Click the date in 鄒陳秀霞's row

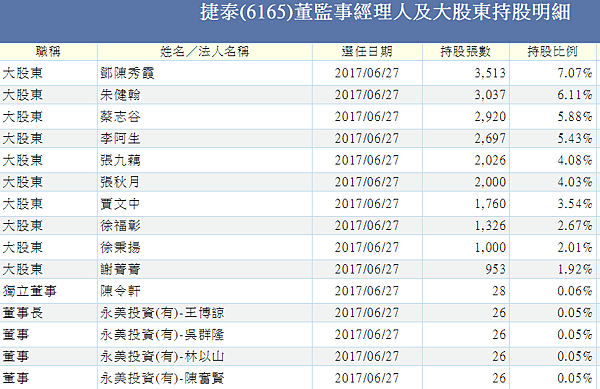367,73
